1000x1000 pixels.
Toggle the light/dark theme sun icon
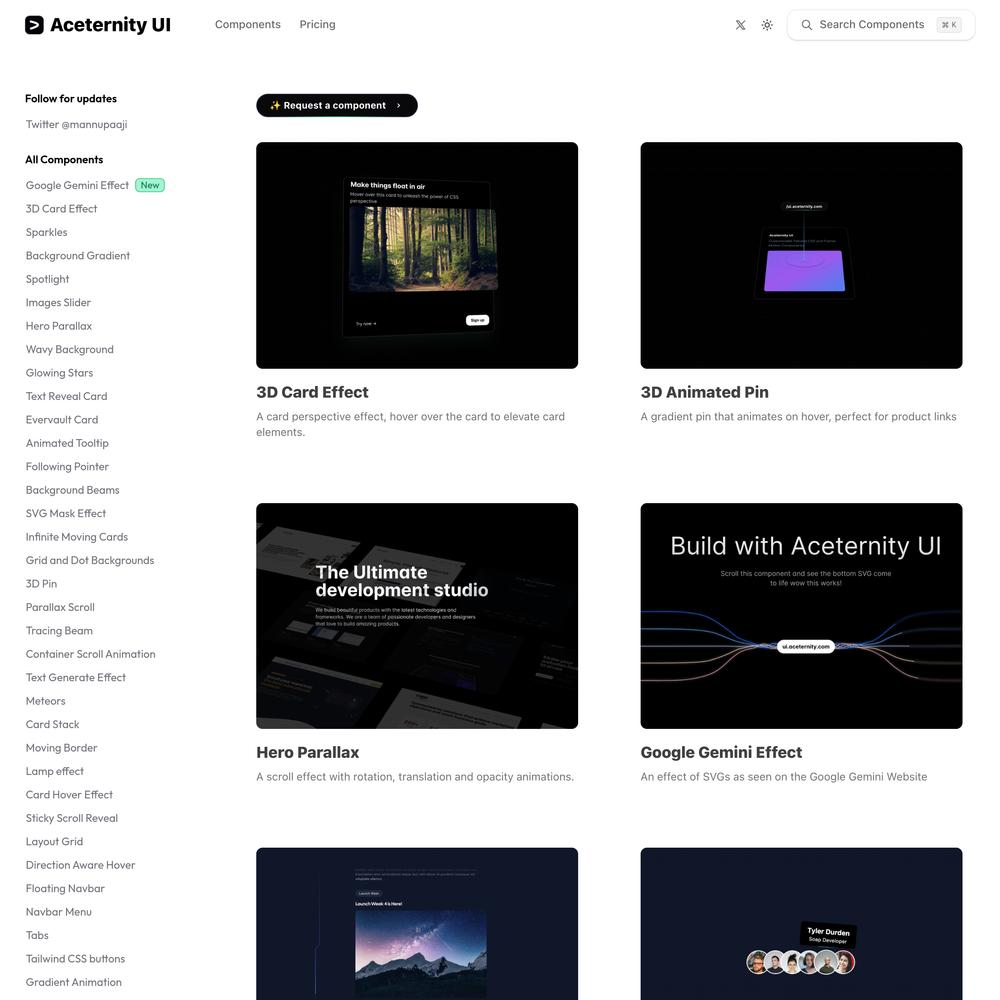pos(767,25)
